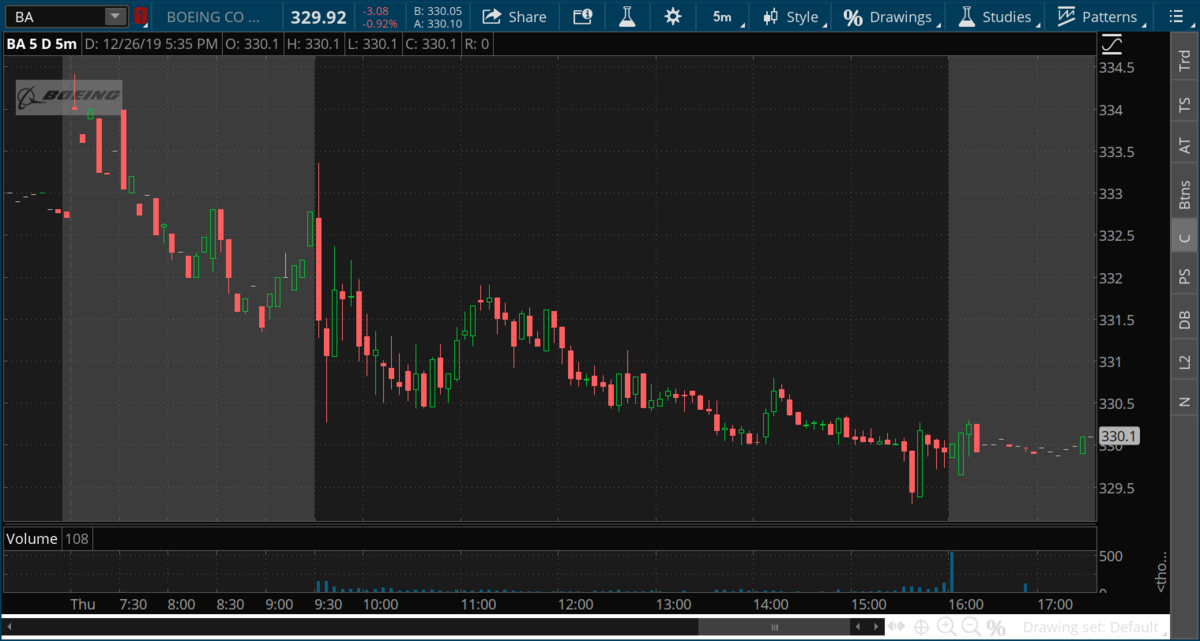The height and width of the screenshot is (641, 1200).
Task: Click the price axis scale curve icon
Action: 1111,44
